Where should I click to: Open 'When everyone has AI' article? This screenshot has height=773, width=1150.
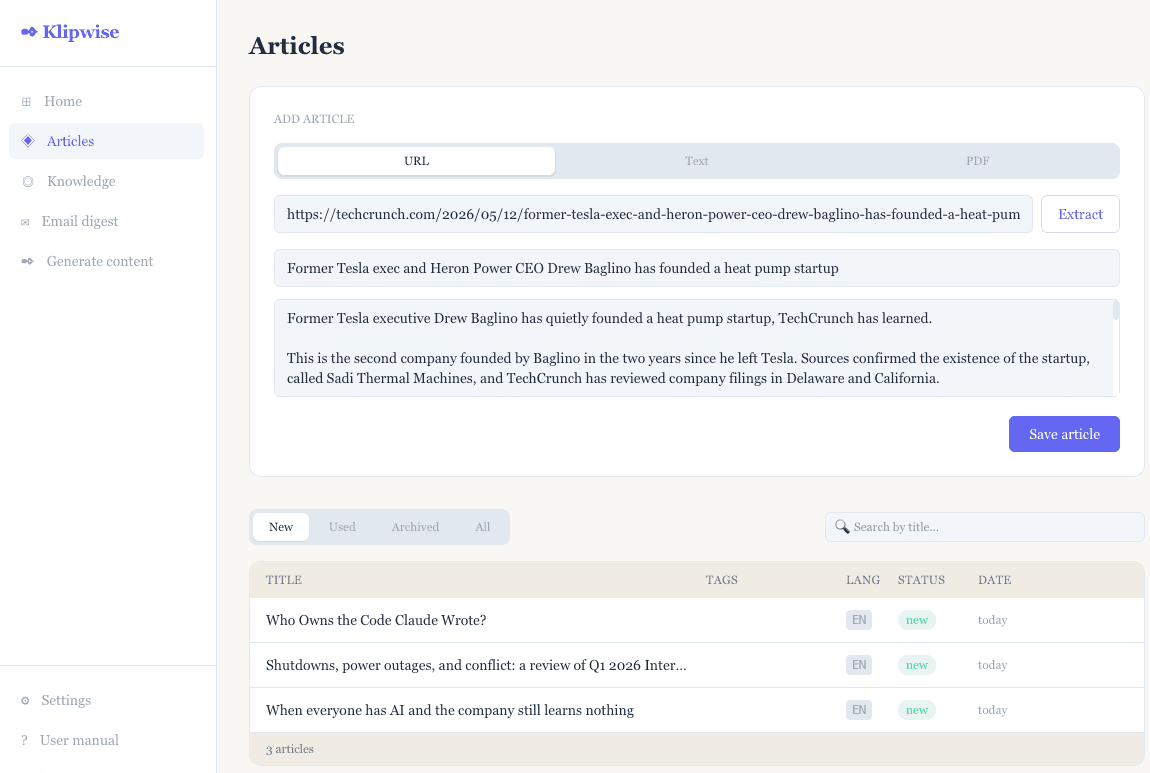click(x=450, y=710)
